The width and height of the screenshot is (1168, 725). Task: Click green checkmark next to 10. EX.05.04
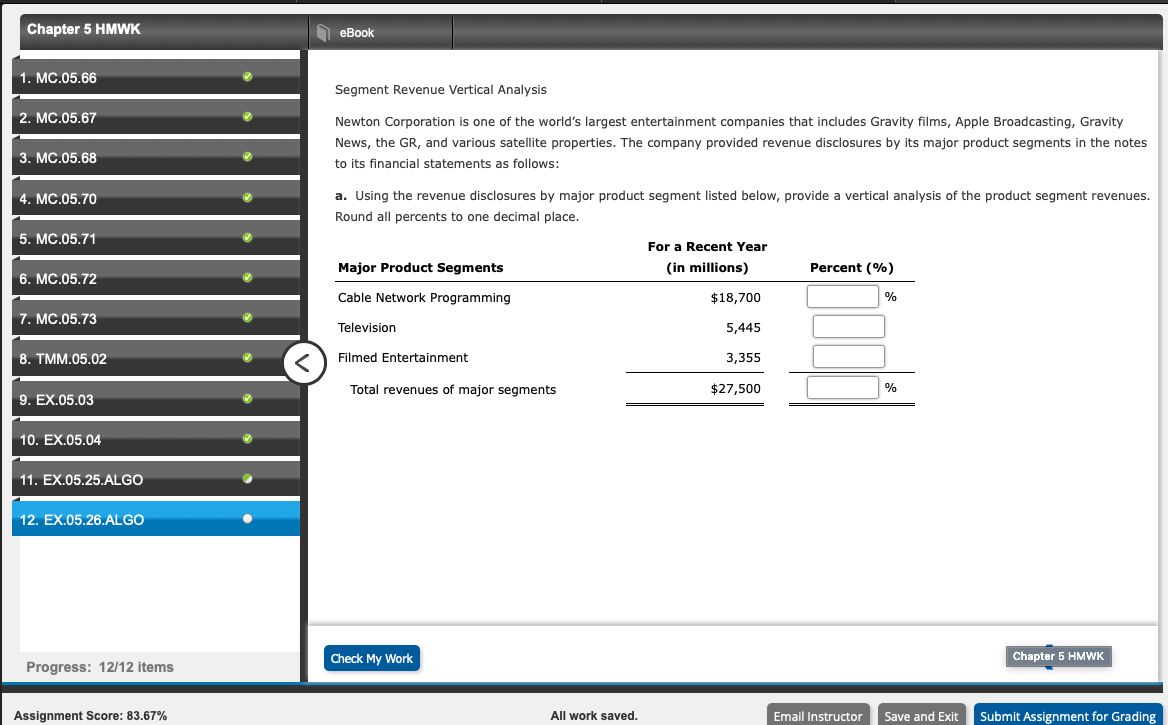point(247,438)
